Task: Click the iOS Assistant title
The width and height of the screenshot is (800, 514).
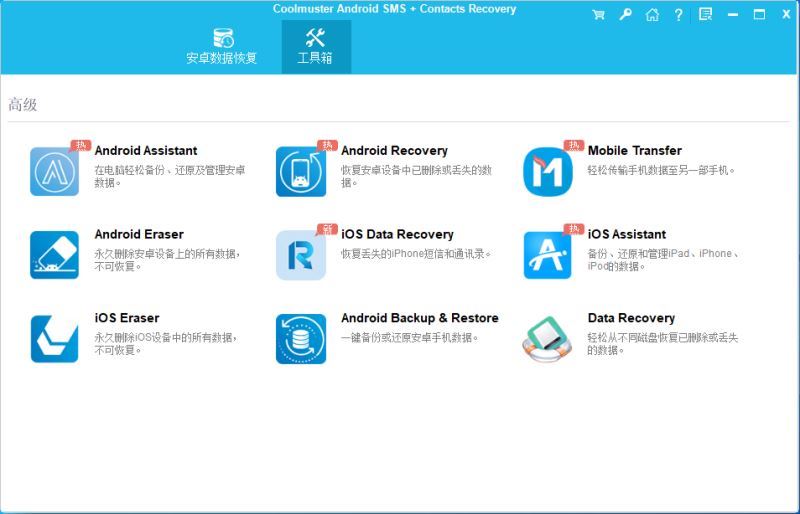Action: tap(627, 234)
